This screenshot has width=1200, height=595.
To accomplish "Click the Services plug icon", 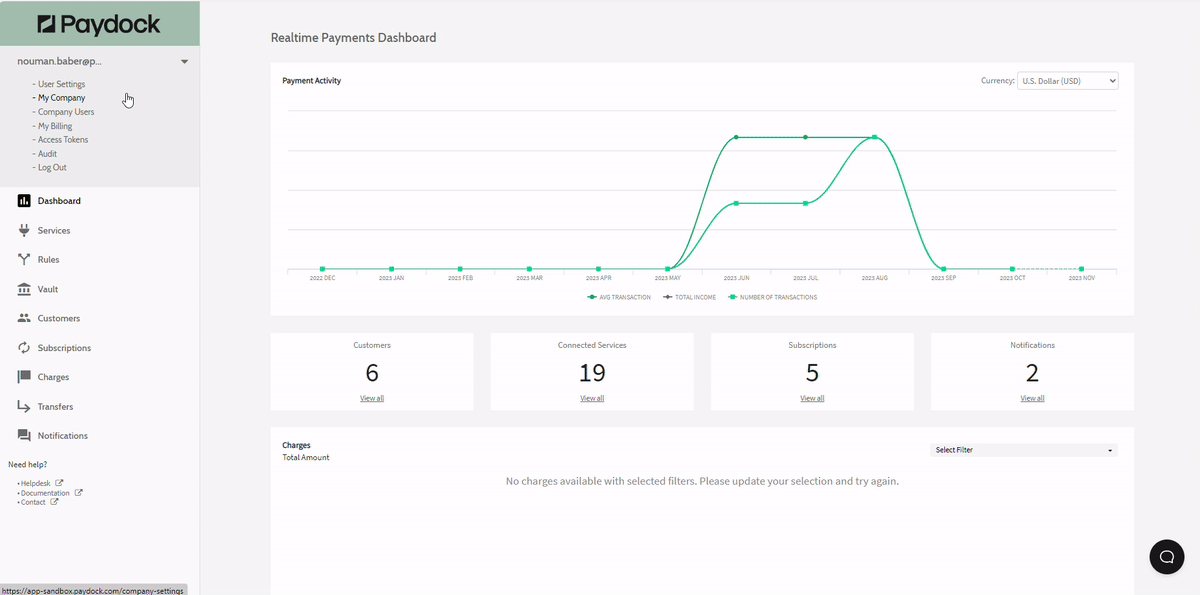I will [x=24, y=230].
